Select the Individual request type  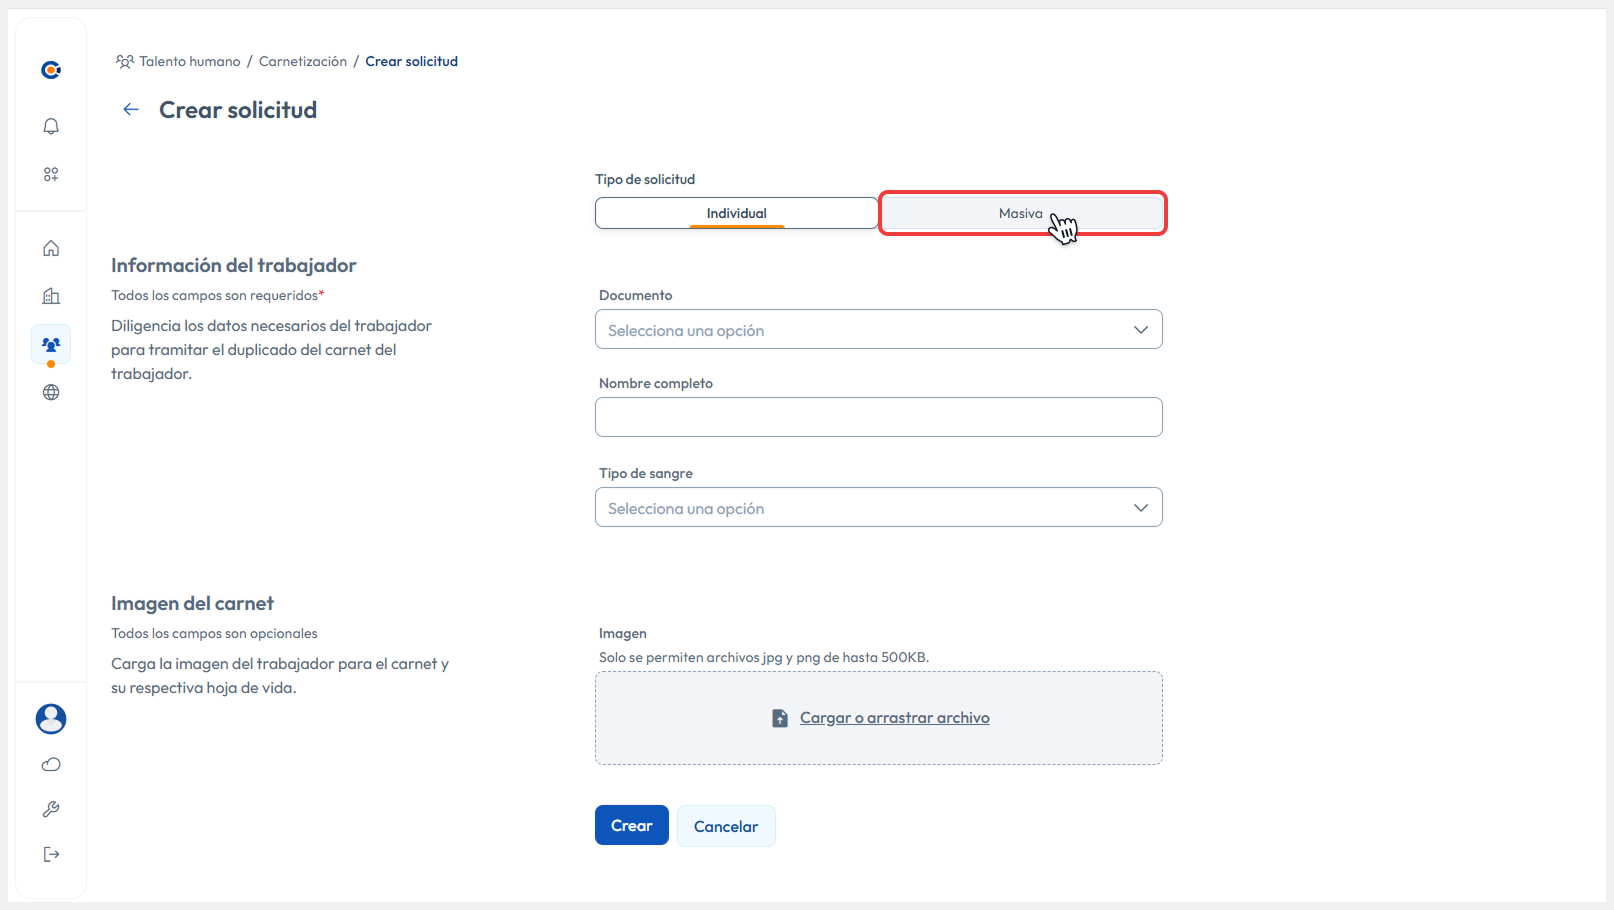736,212
